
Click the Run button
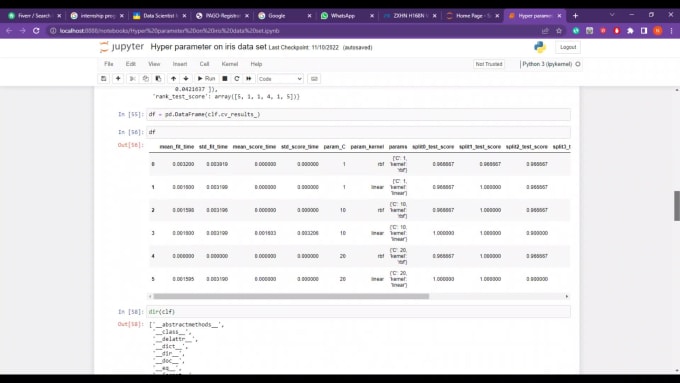coord(206,79)
